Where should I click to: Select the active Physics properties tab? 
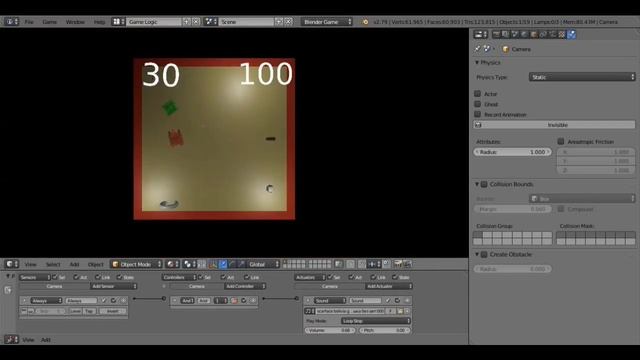pos(571,35)
